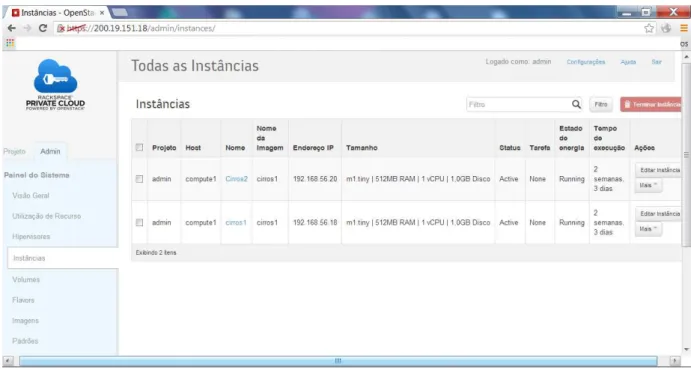This screenshot has height=370, width=691.
Task: Click the Endereço IP column header
Action: point(313,148)
